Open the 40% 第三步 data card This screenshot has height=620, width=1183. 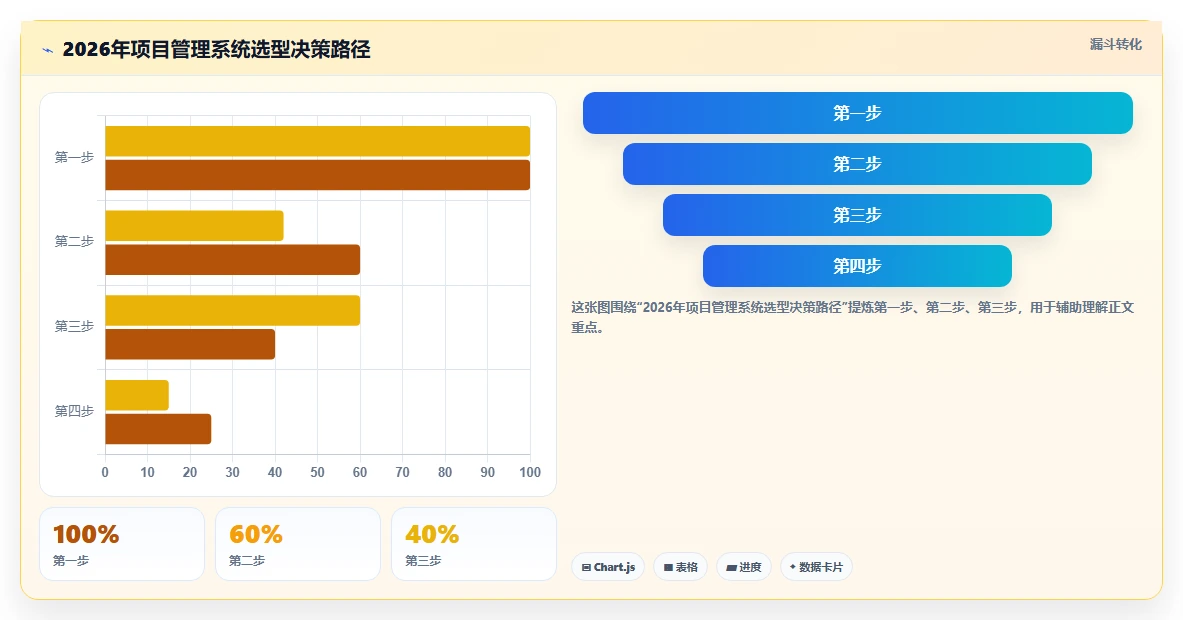474,544
